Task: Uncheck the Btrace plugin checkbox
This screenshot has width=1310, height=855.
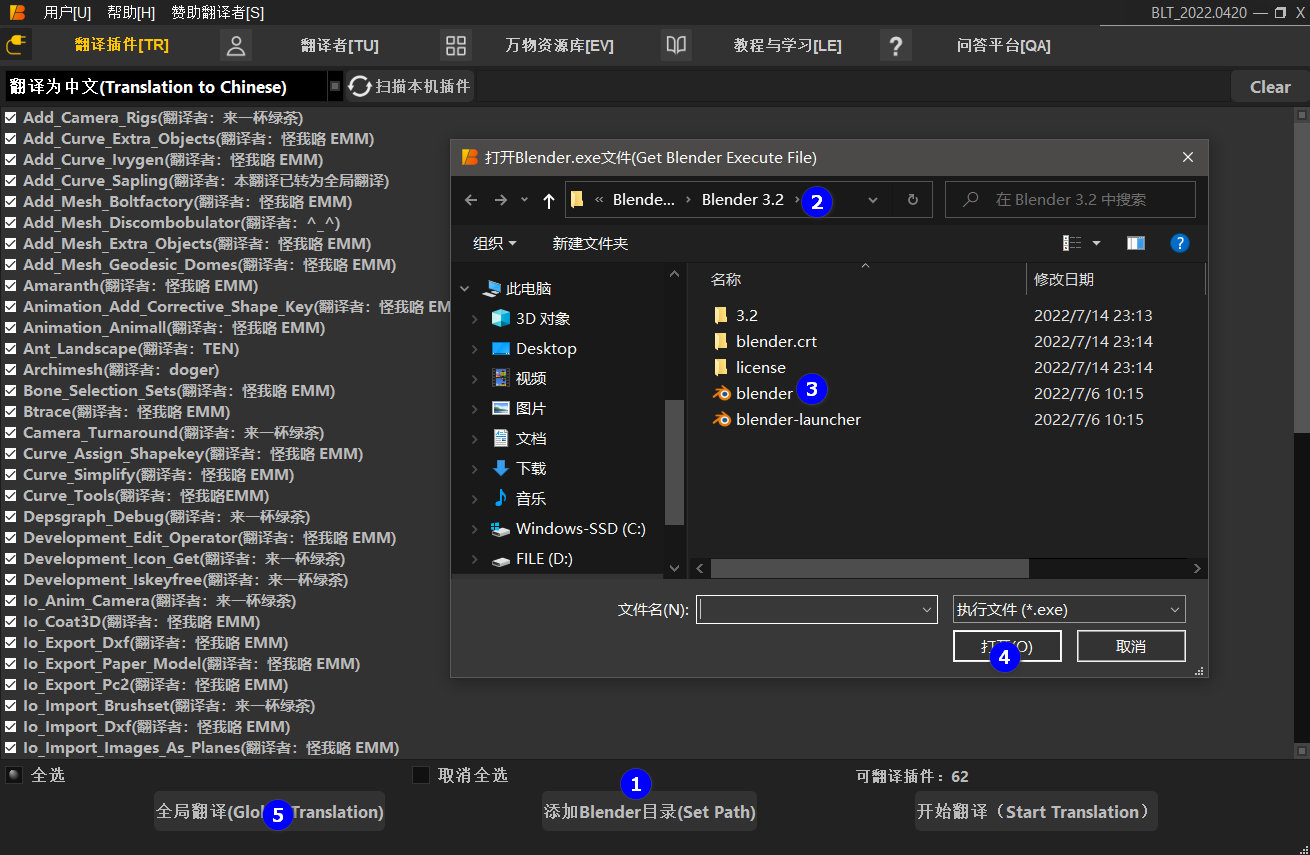Action: (10, 412)
